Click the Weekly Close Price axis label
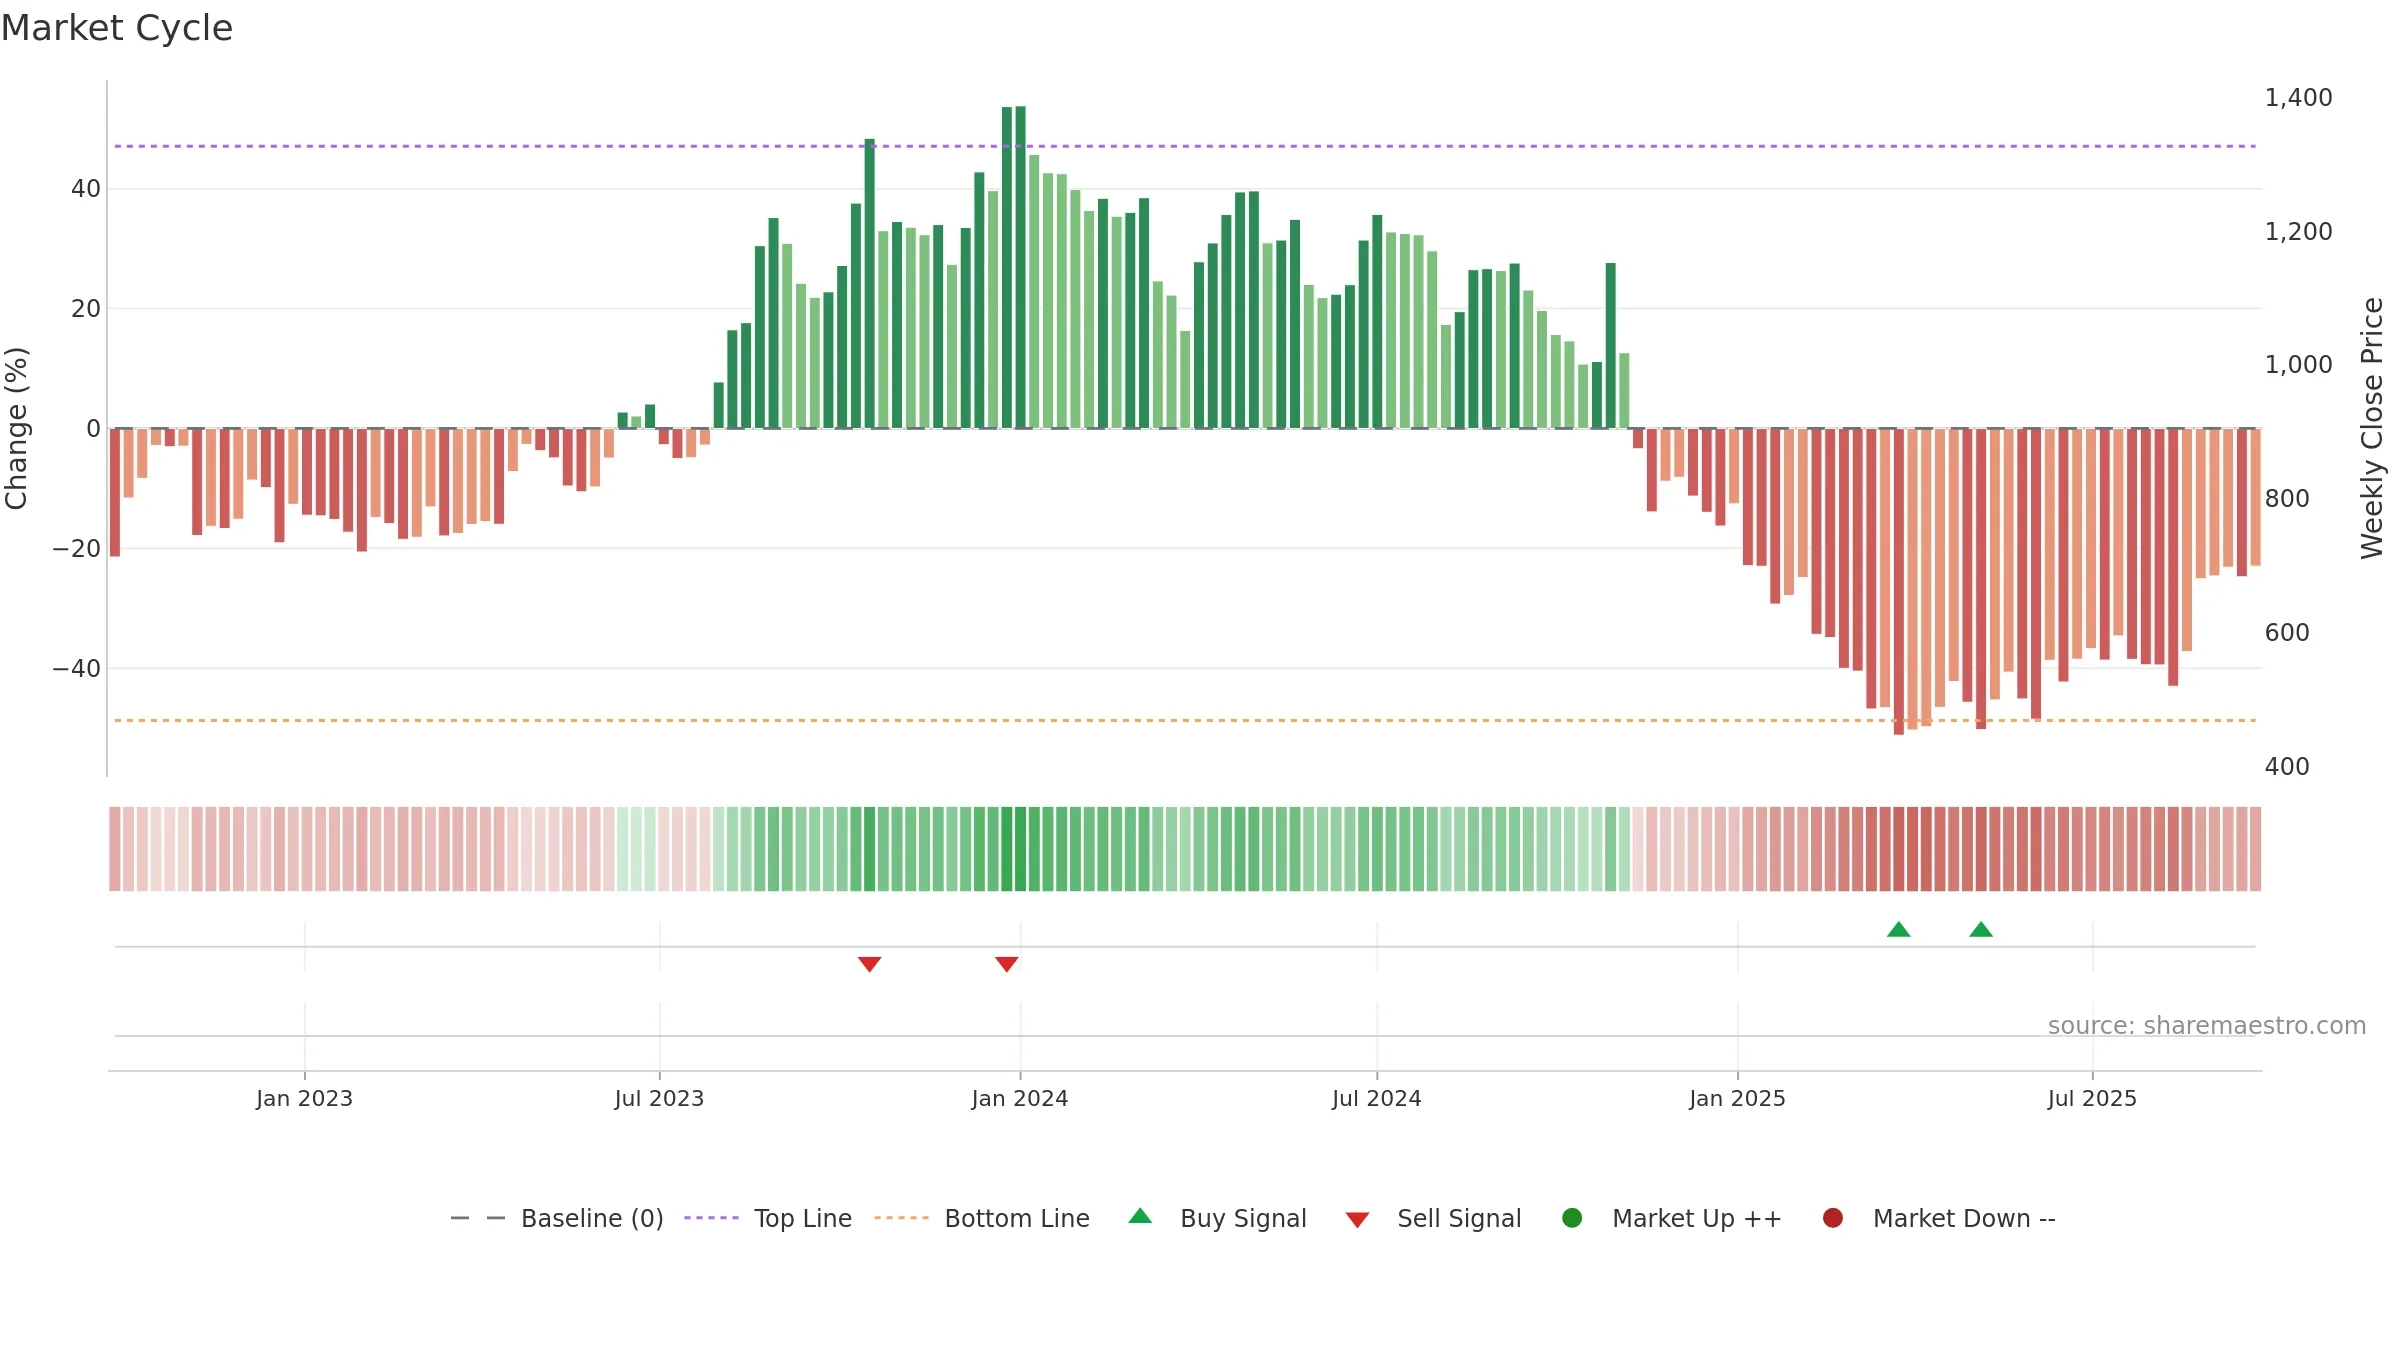The width and height of the screenshot is (2400, 1350). (2372, 428)
